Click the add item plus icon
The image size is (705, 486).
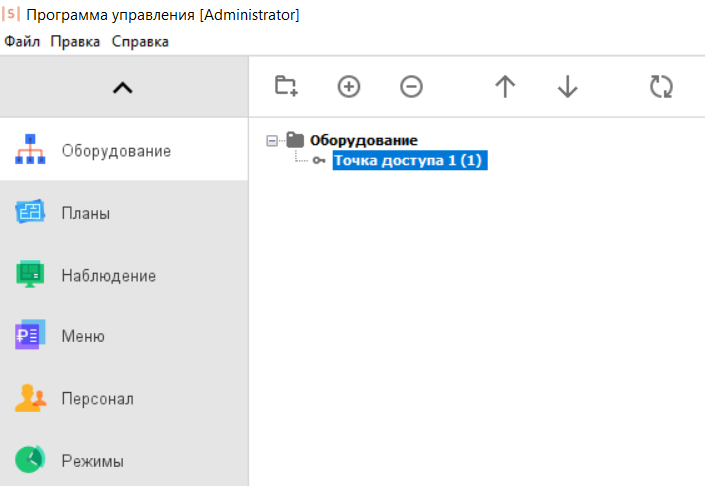click(x=349, y=86)
